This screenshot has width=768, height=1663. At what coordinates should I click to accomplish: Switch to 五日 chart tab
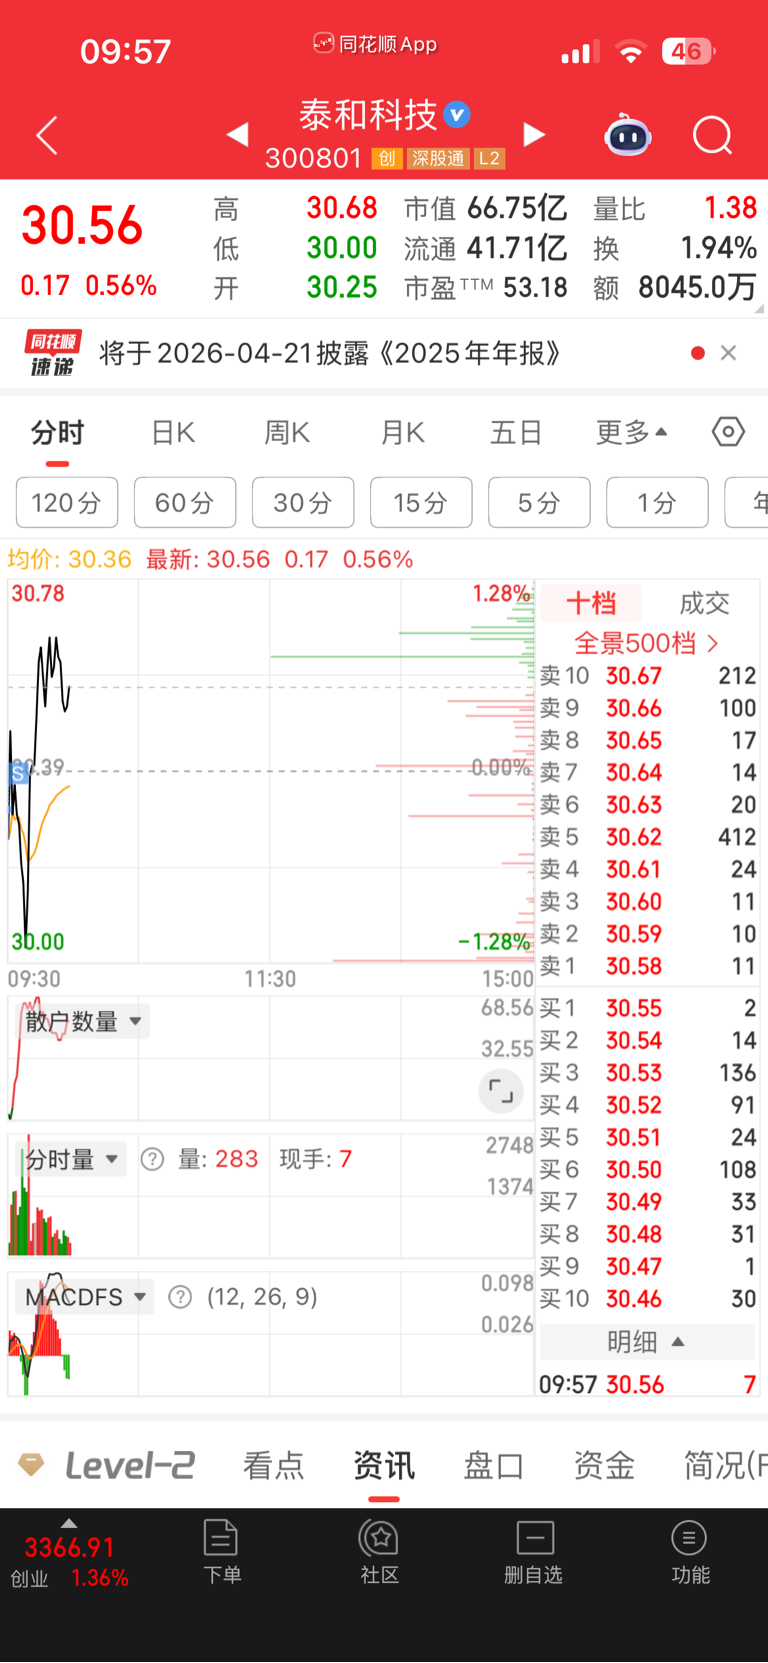(x=516, y=433)
